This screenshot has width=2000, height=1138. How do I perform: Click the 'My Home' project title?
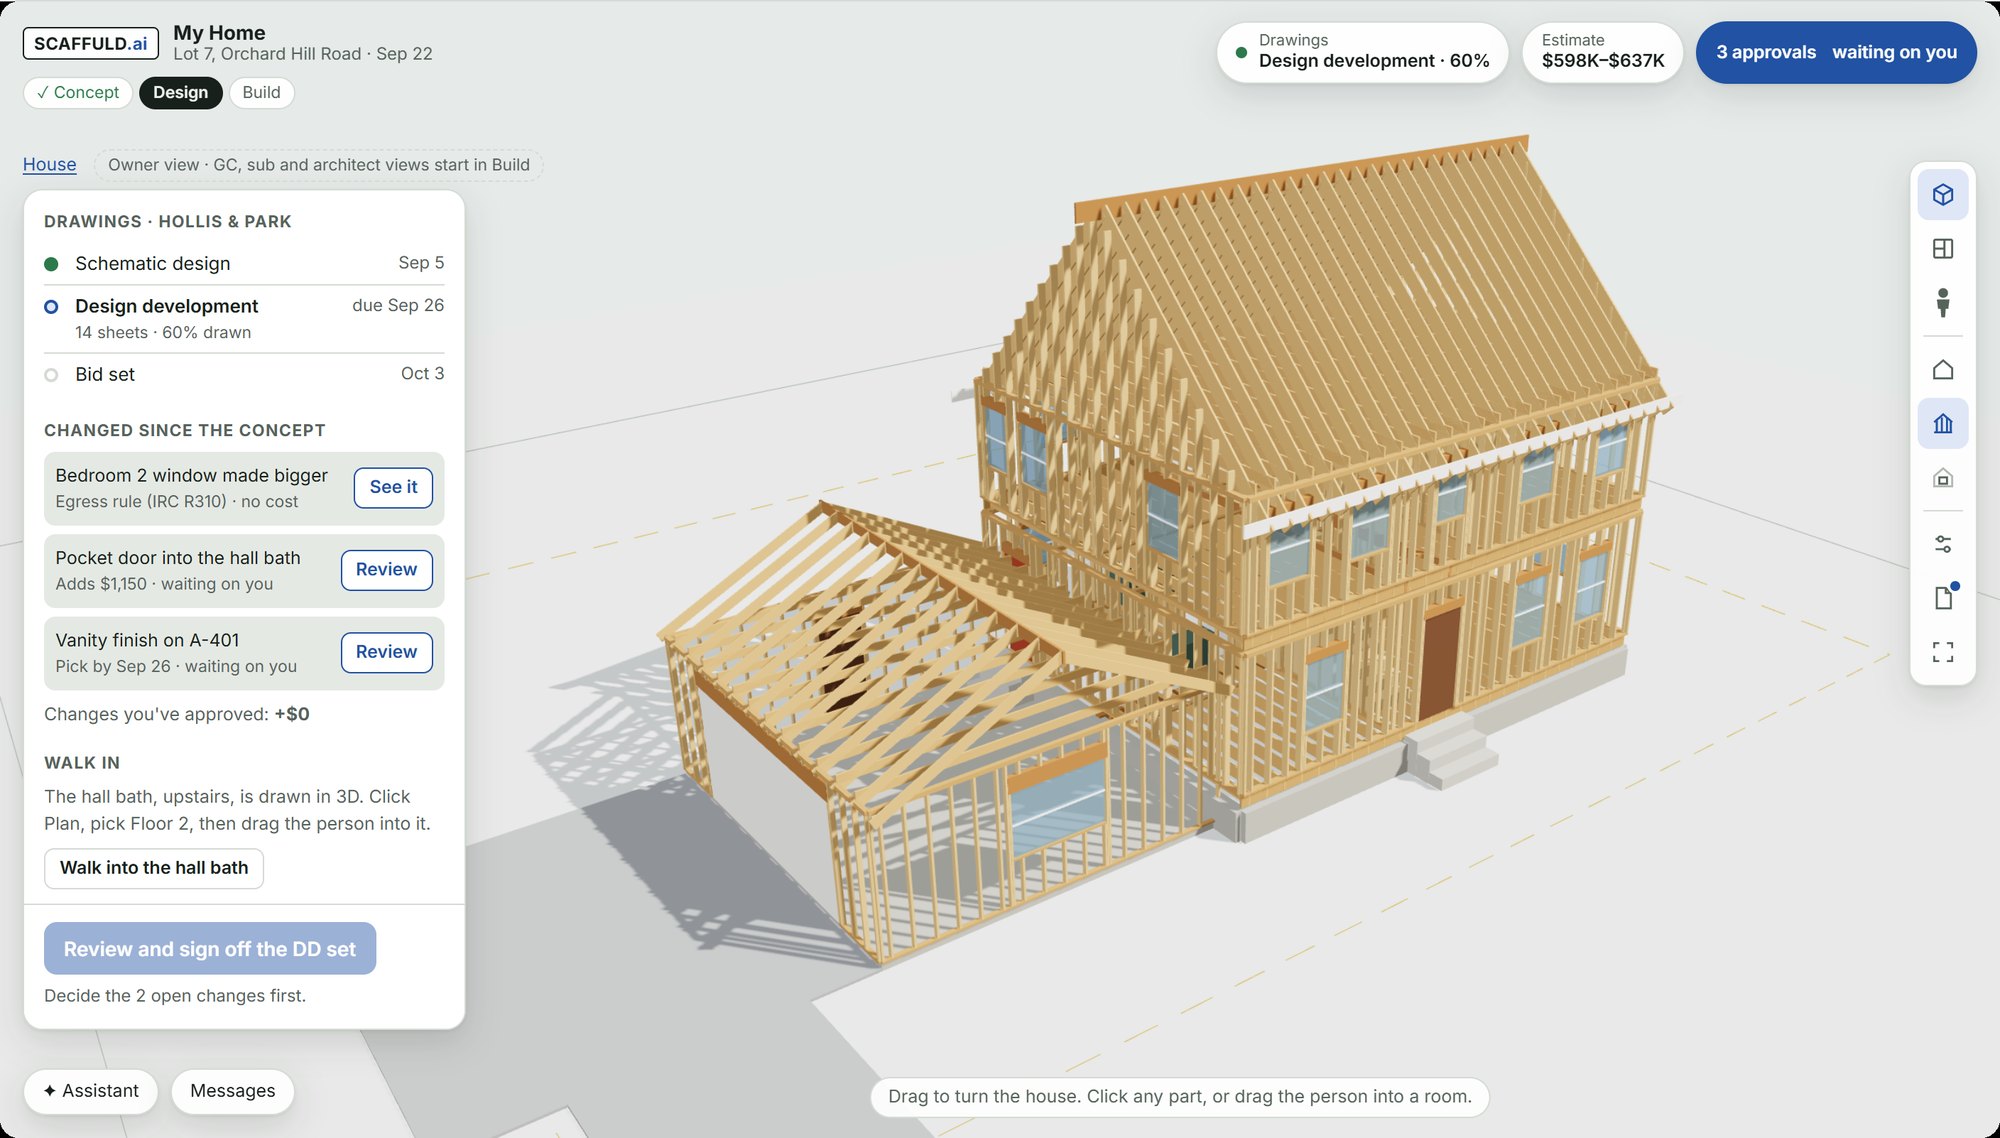pyautogui.click(x=219, y=32)
